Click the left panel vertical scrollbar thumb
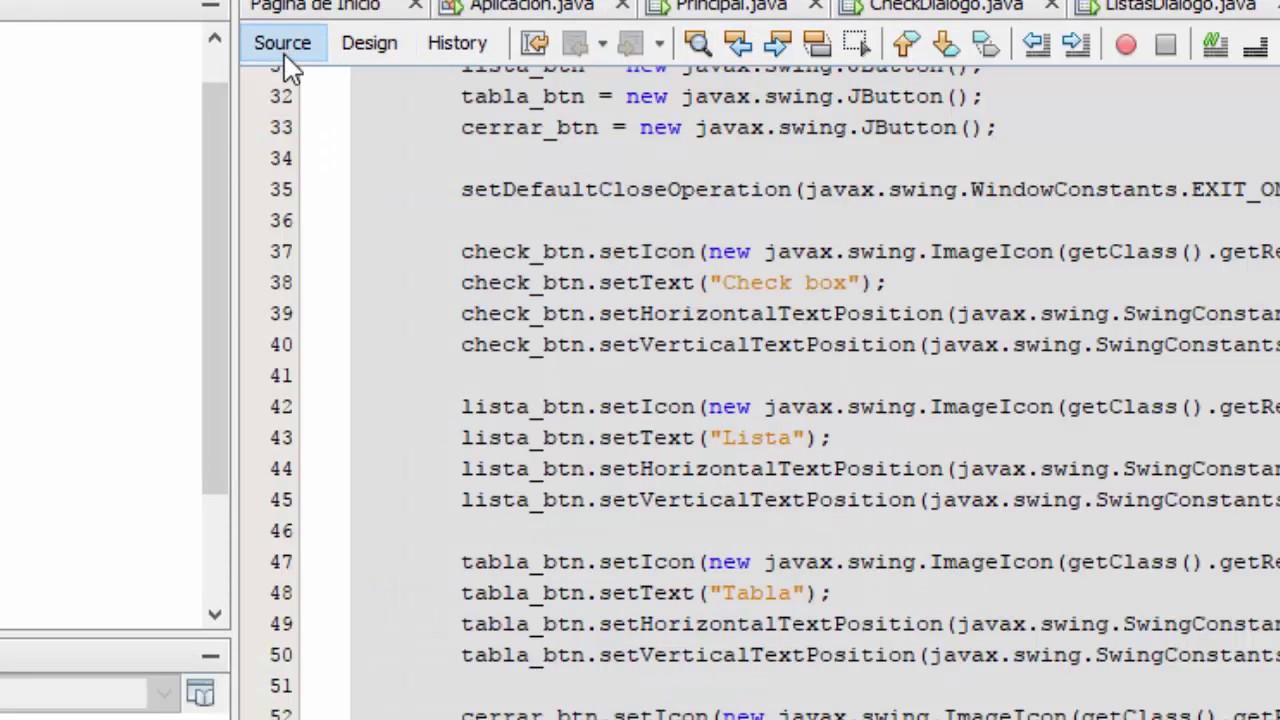The image size is (1280, 720). coord(215,288)
